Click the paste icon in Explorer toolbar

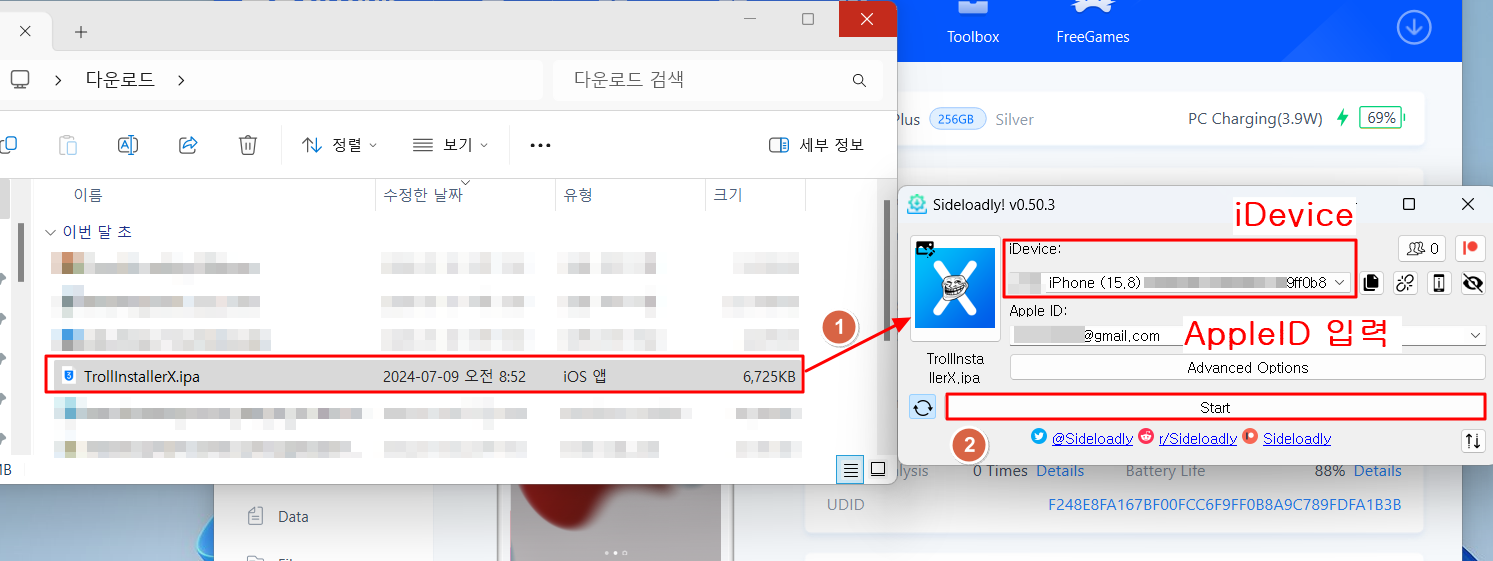pyautogui.click(x=68, y=145)
